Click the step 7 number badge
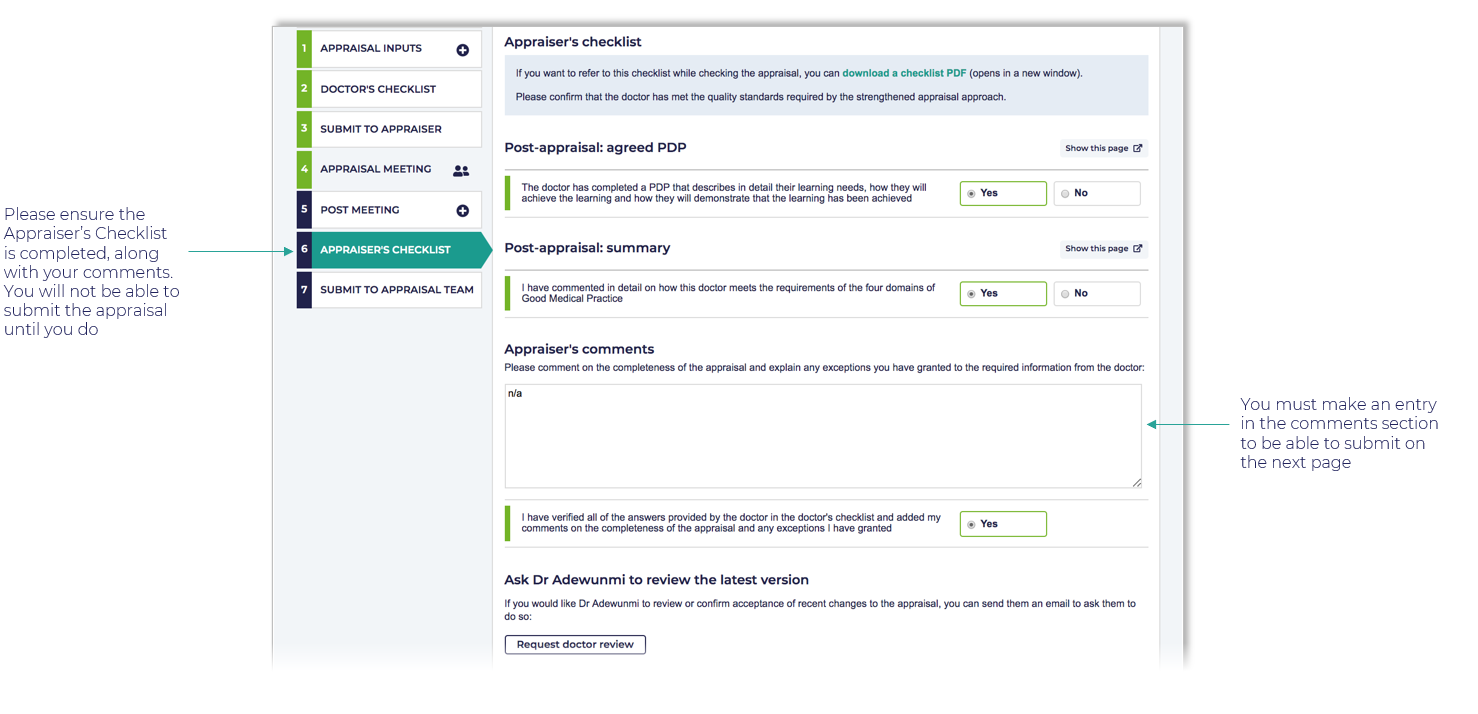Screen dimensions: 1478x714 click(304, 290)
